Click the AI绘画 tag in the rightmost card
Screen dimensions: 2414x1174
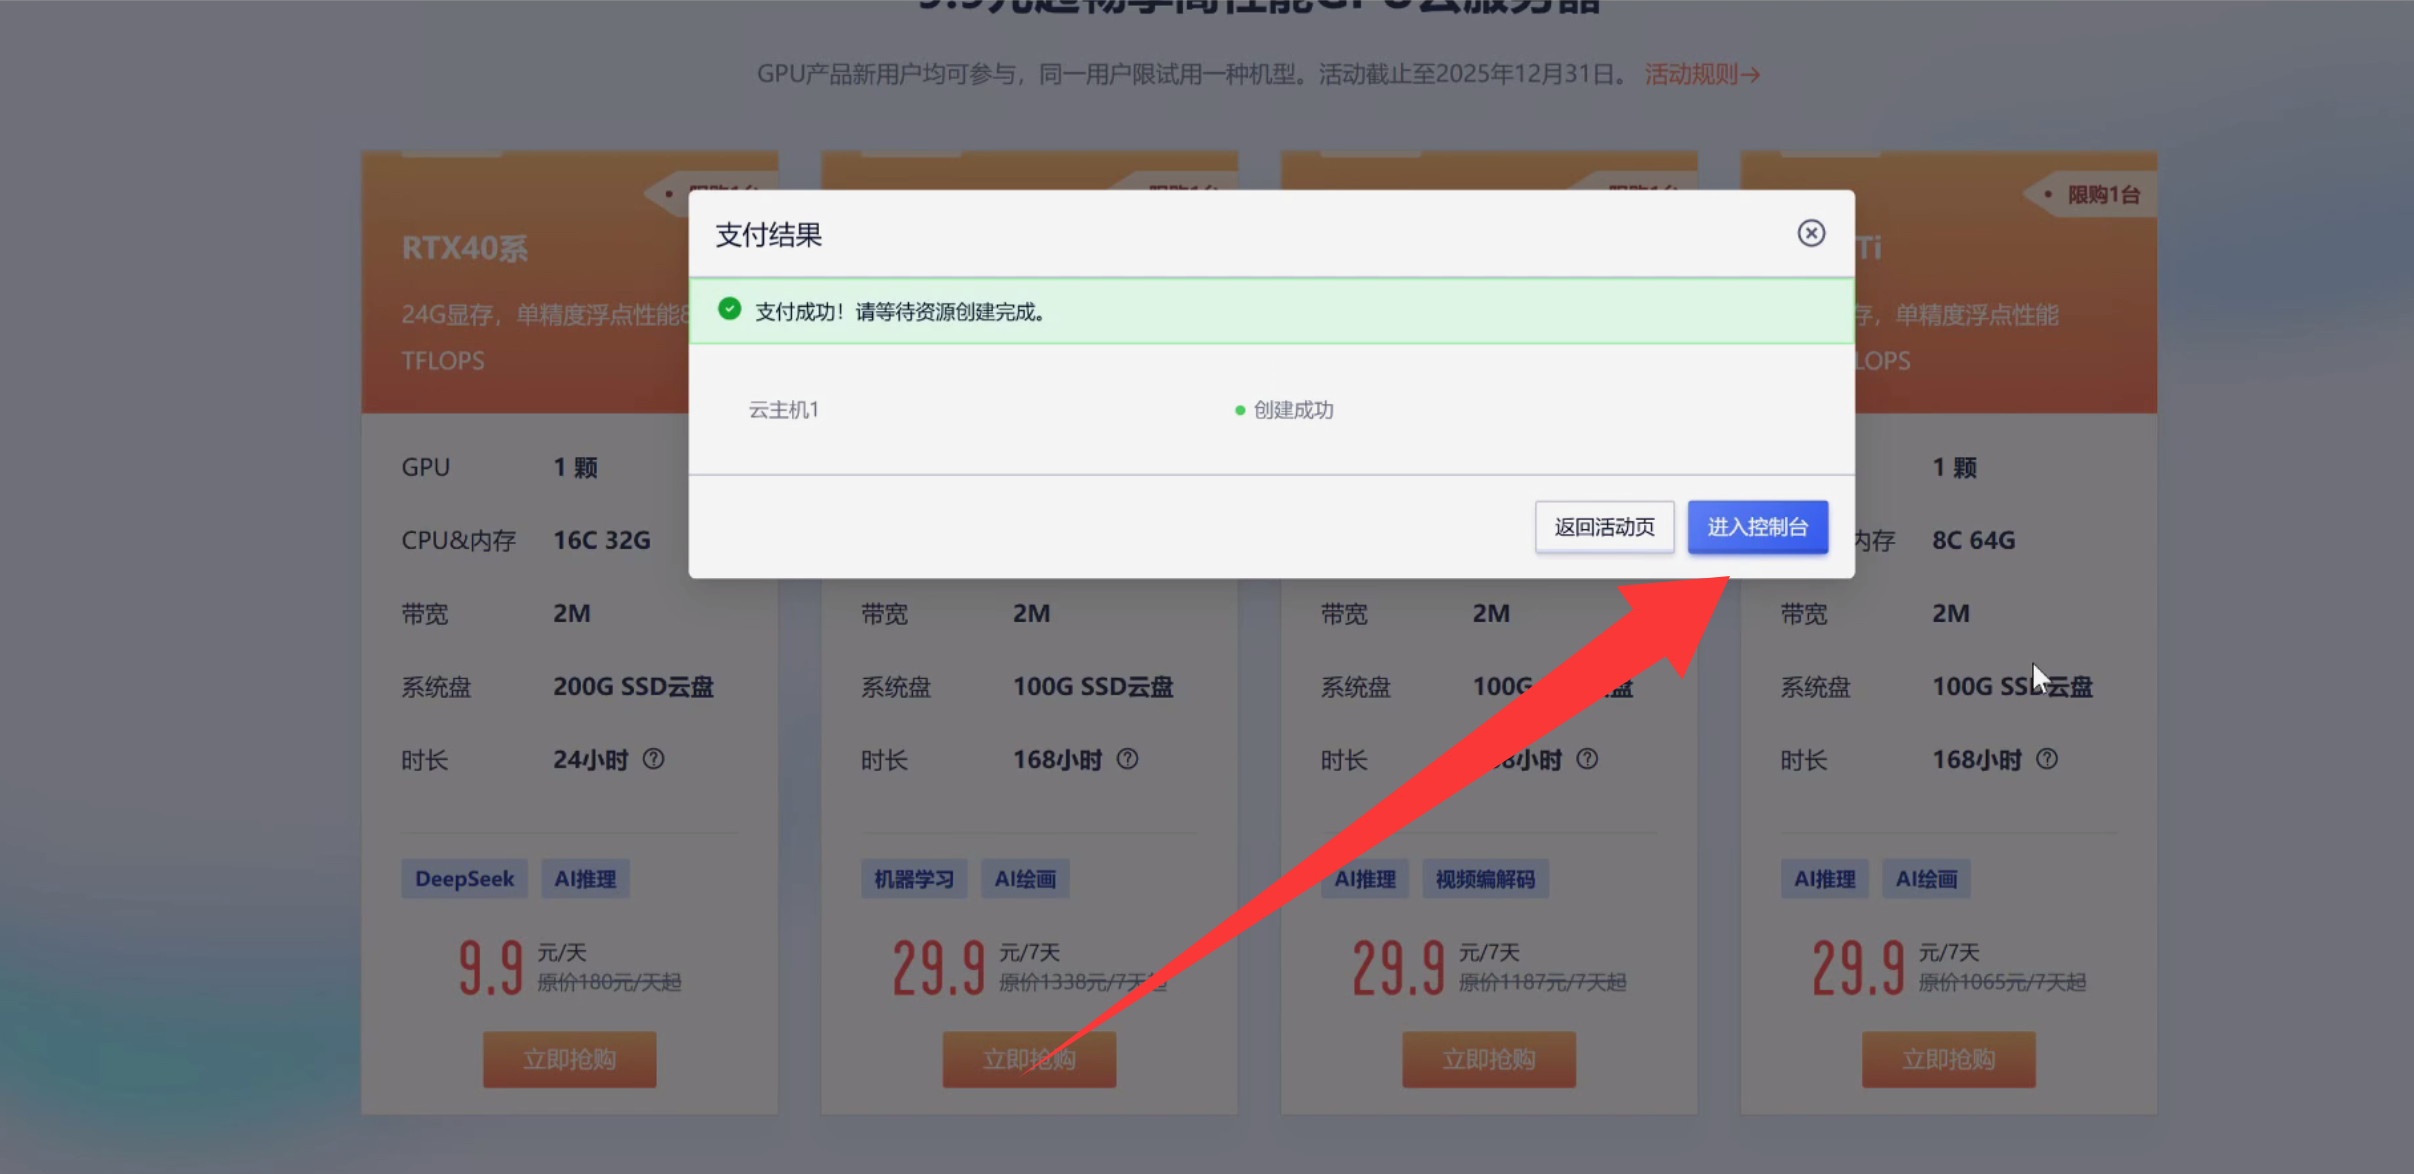[x=1926, y=879]
